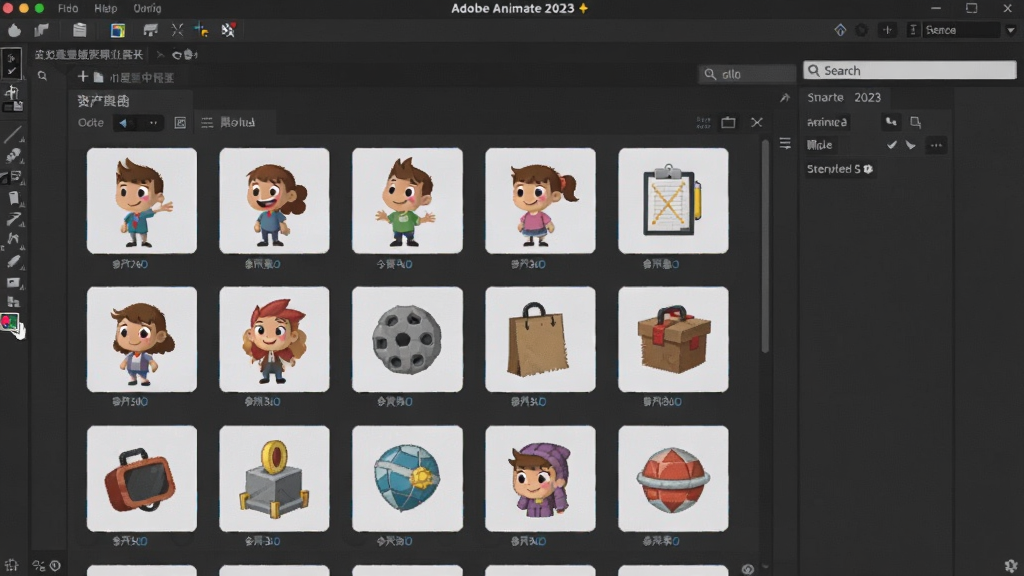Image resolution: width=1024 pixels, height=576 pixels.
Task: Click the bottom-left frame icon
Action: point(11,566)
